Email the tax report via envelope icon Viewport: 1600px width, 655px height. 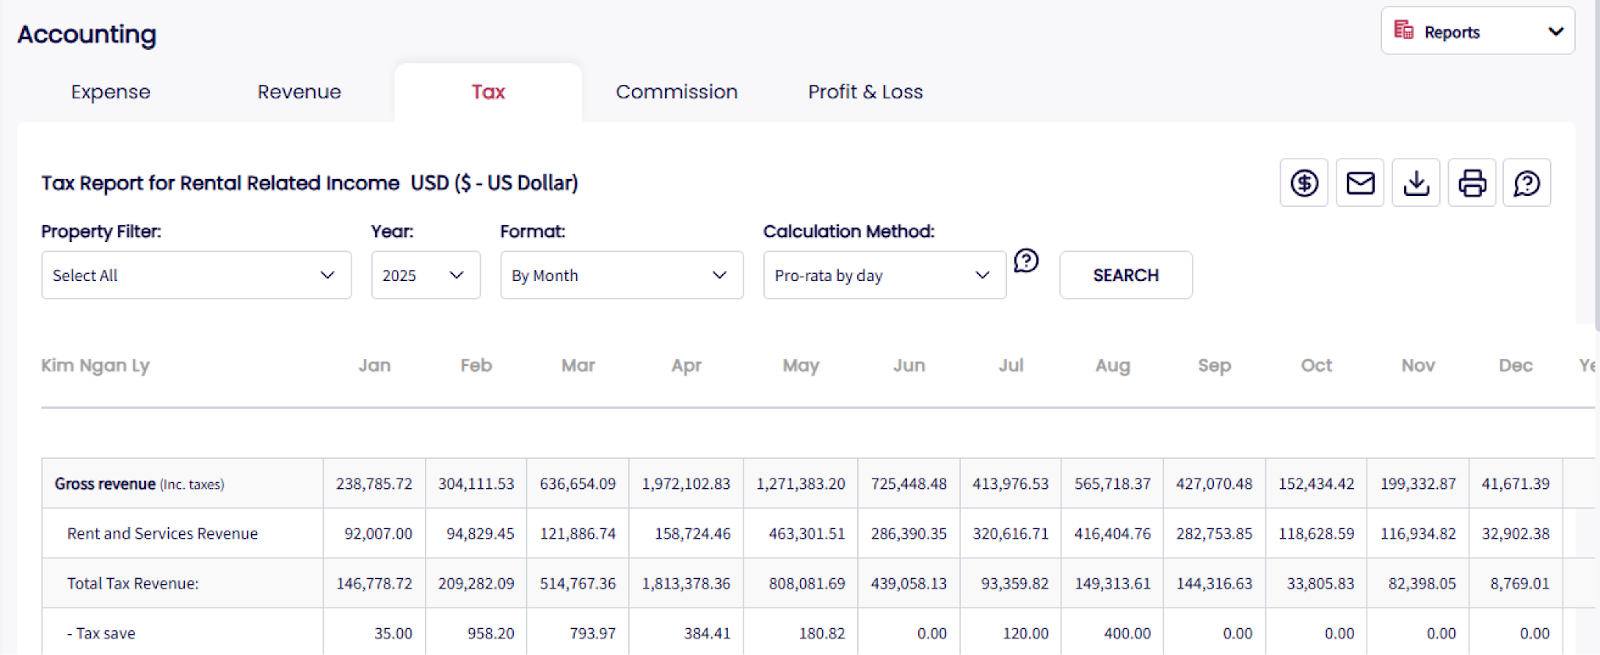pyautogui.click(x=1360, y=183)
